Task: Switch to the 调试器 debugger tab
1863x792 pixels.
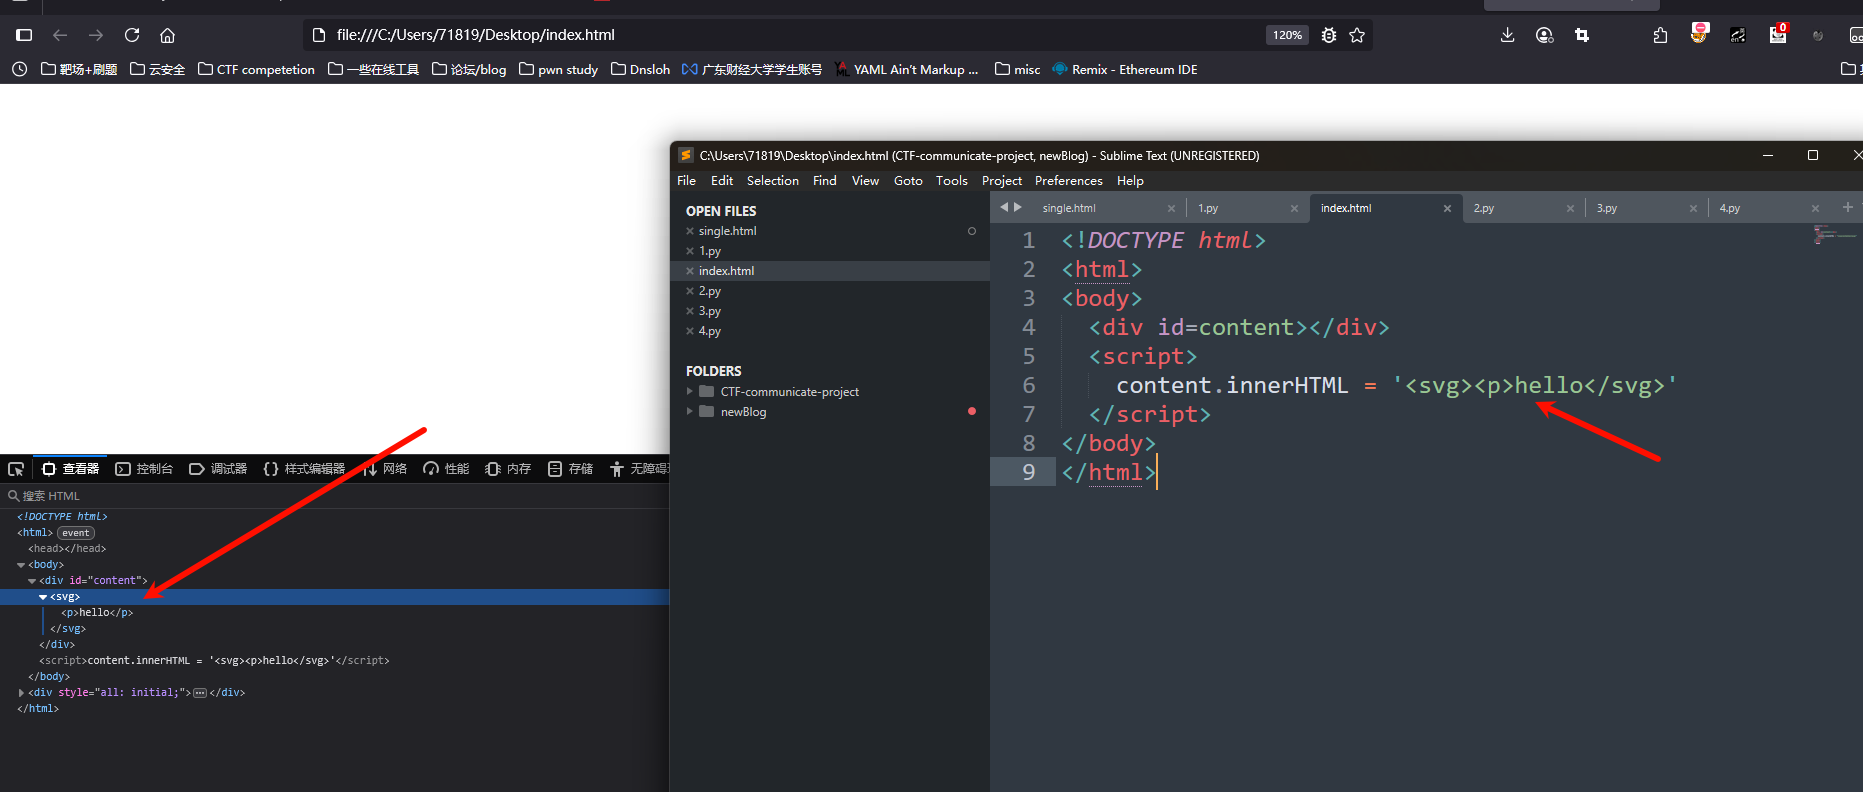Action: (218, 469)
